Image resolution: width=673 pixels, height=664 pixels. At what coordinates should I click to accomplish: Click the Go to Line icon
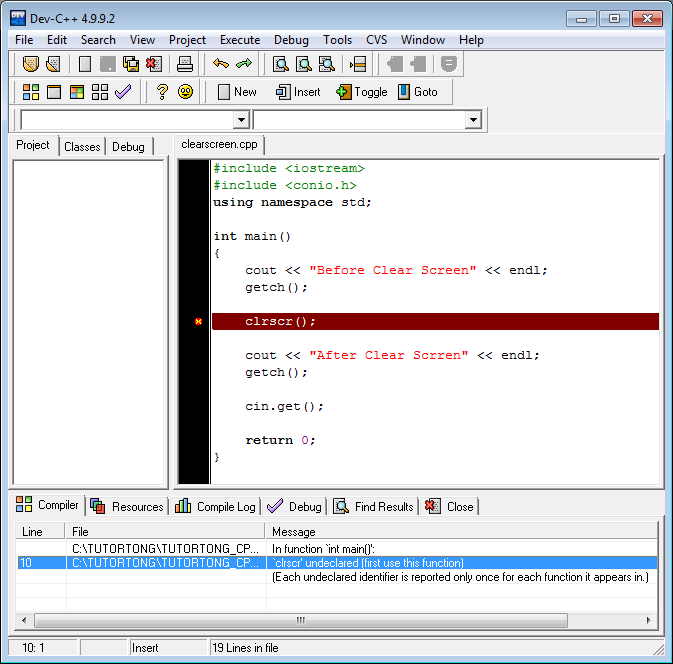358,64
